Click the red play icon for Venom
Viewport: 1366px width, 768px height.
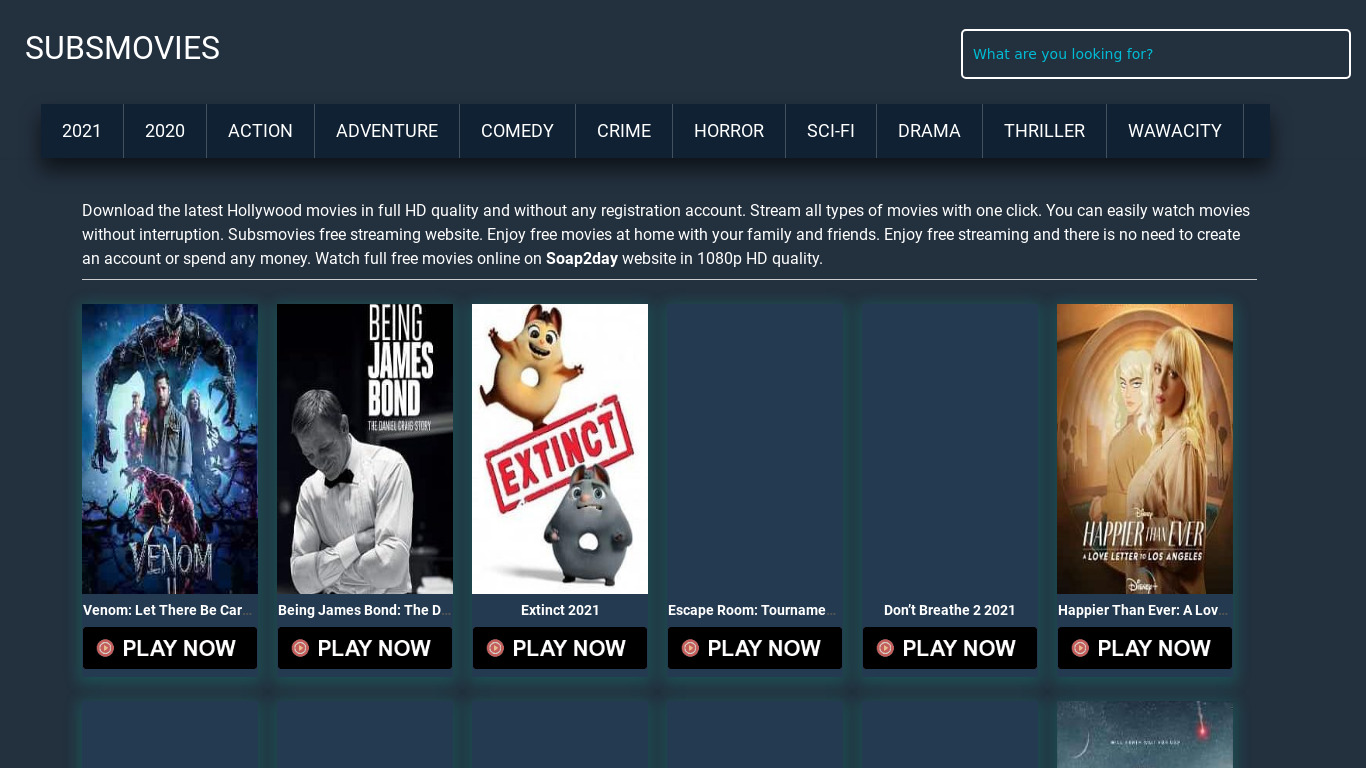(x=105, y=648)
